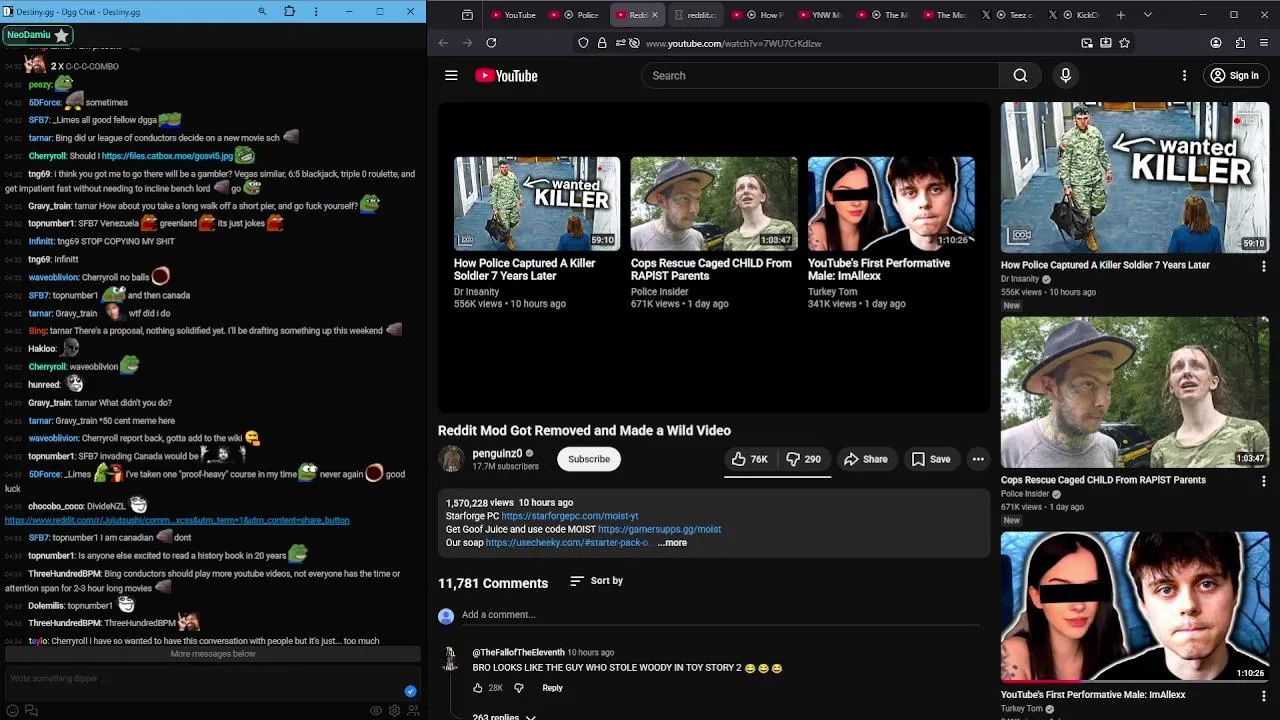Start voice search with the microphone icon

(x=1065, y=76)
